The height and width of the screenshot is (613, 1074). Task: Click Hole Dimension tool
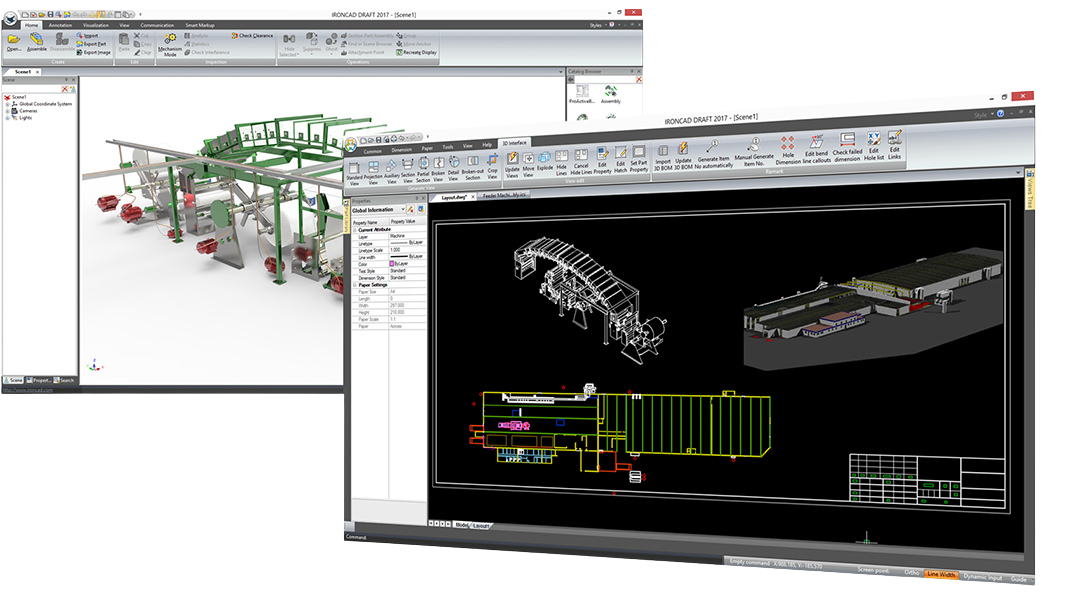[x=788, y=150]
